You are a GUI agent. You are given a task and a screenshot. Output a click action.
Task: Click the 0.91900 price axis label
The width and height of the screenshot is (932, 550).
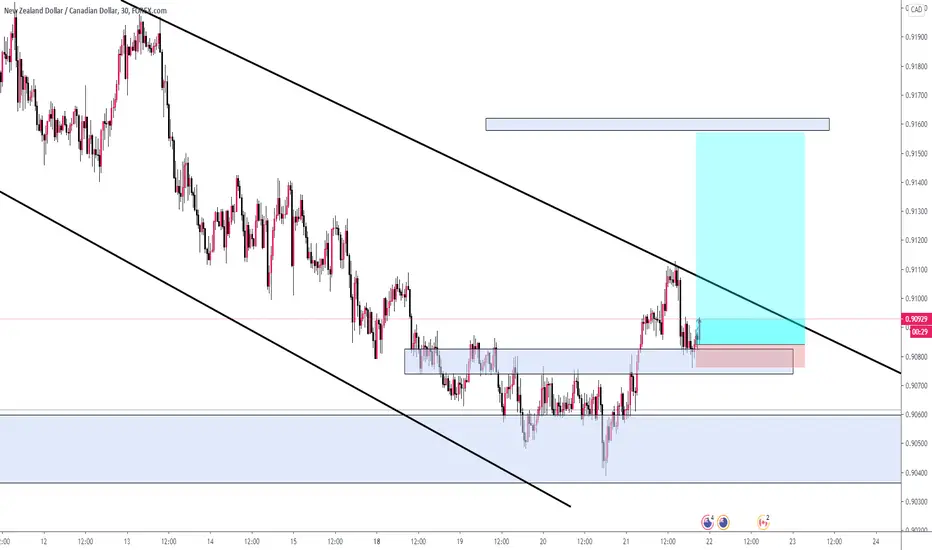click(x=916, y=37)
